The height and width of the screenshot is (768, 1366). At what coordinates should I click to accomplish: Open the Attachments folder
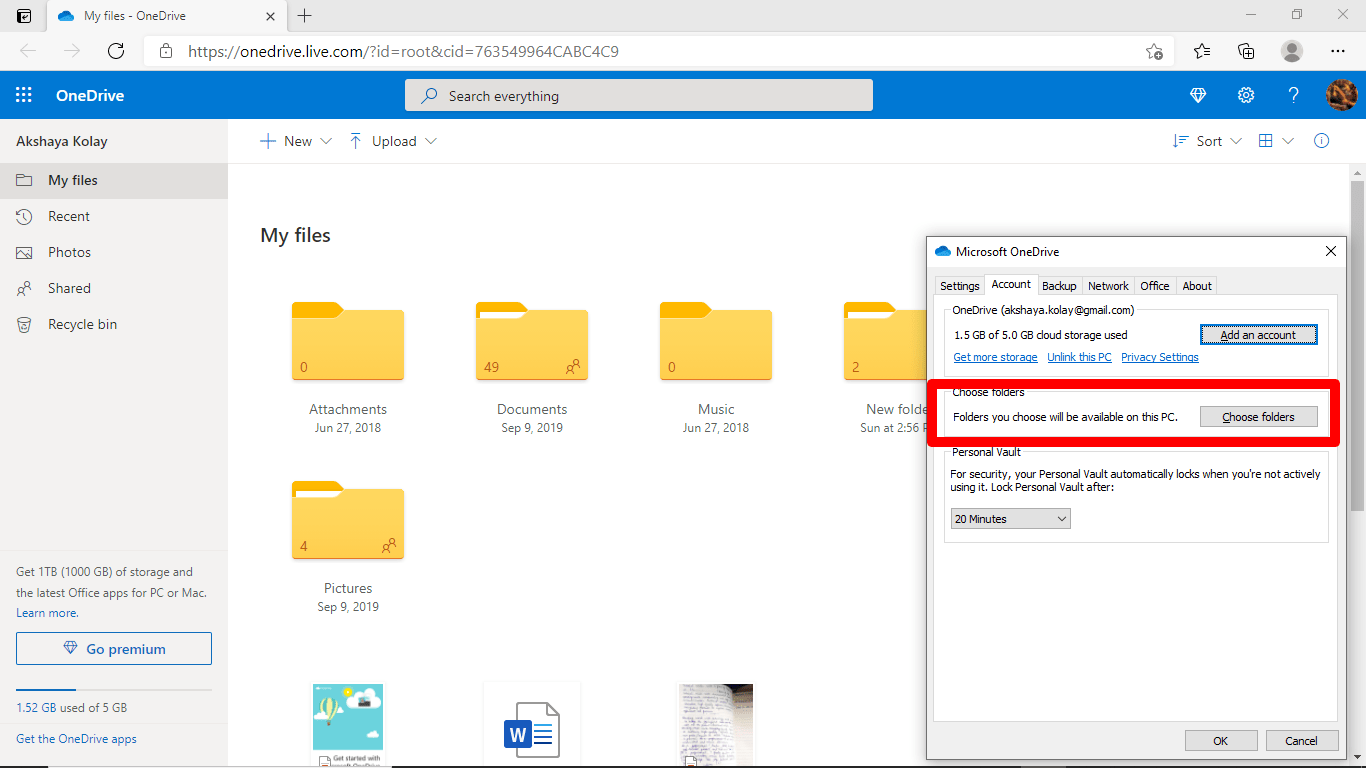[x=347, y=341]
